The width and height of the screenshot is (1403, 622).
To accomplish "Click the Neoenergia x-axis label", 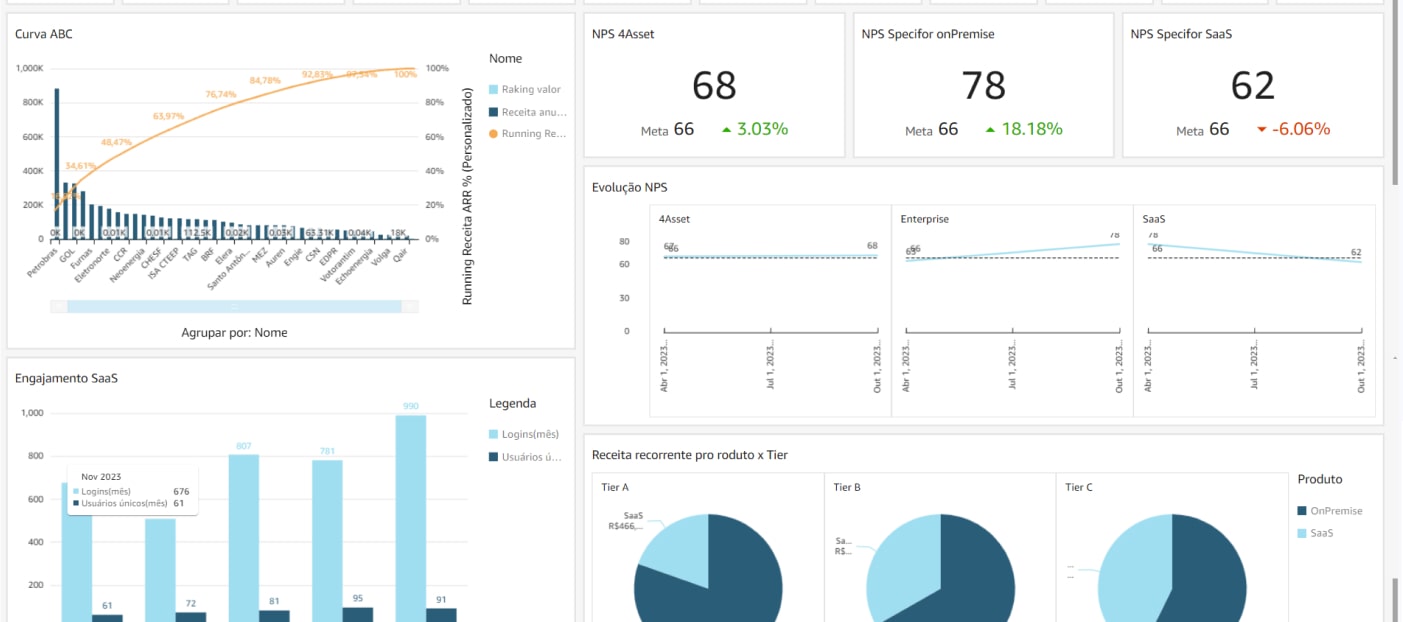I will (129, 265).
